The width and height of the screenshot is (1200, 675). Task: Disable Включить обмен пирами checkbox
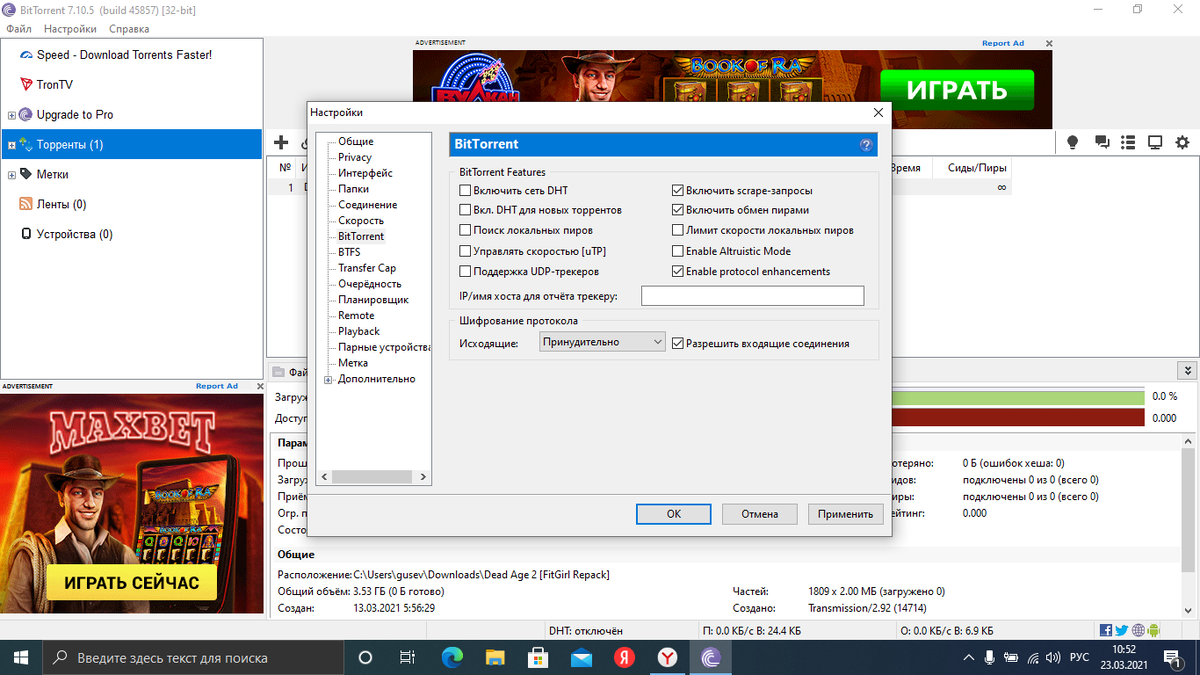[x=678, y=210]
